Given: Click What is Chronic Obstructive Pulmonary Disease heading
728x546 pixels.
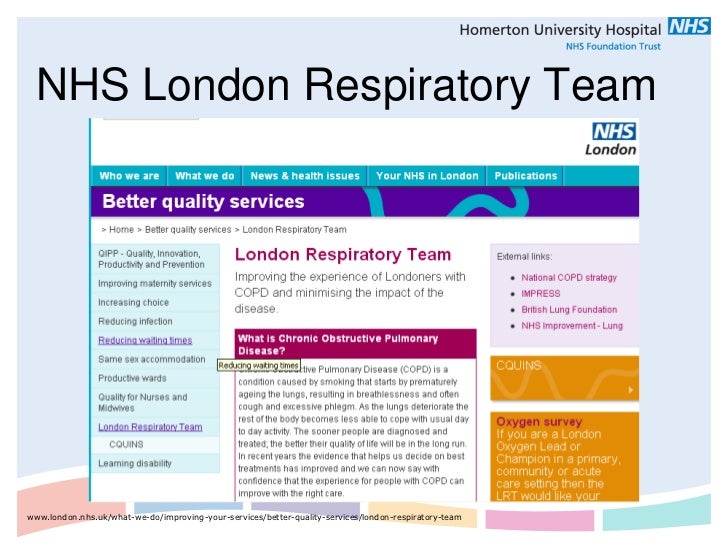Looking at the screenshot, I should (x=356, y=344).
